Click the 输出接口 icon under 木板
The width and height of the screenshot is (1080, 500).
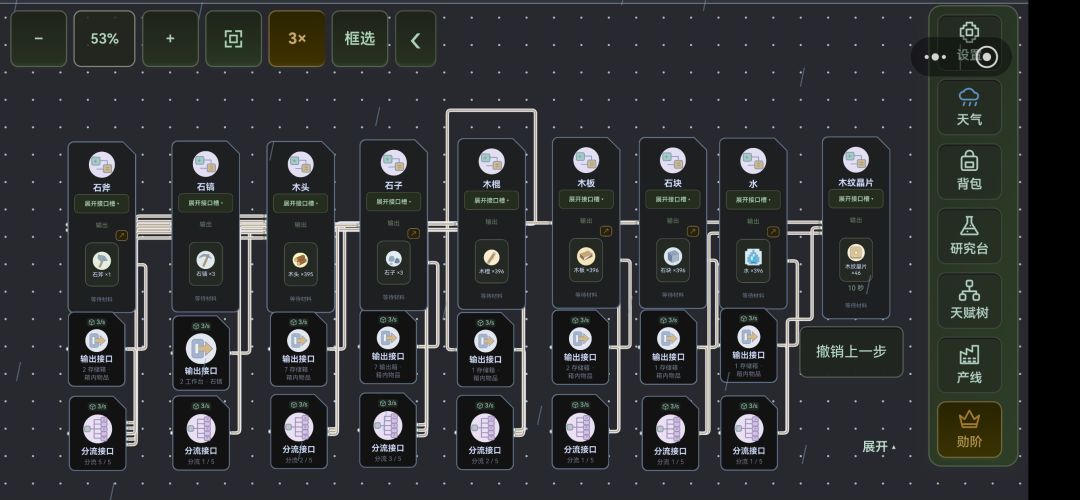point(580,338)
